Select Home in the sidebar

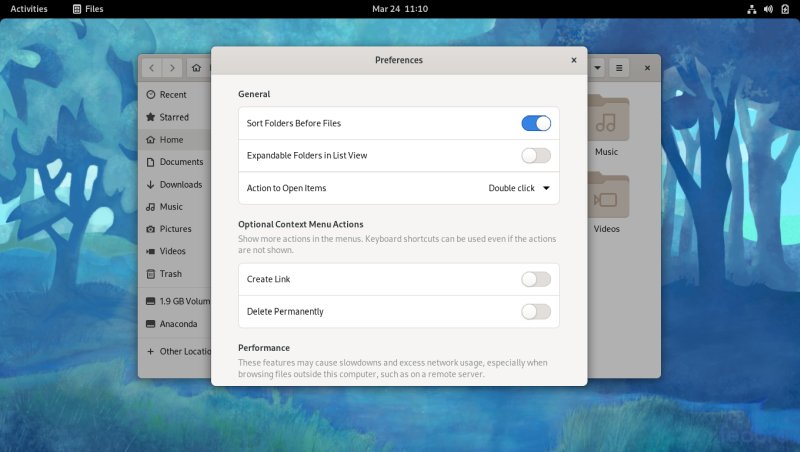(174, 139)
